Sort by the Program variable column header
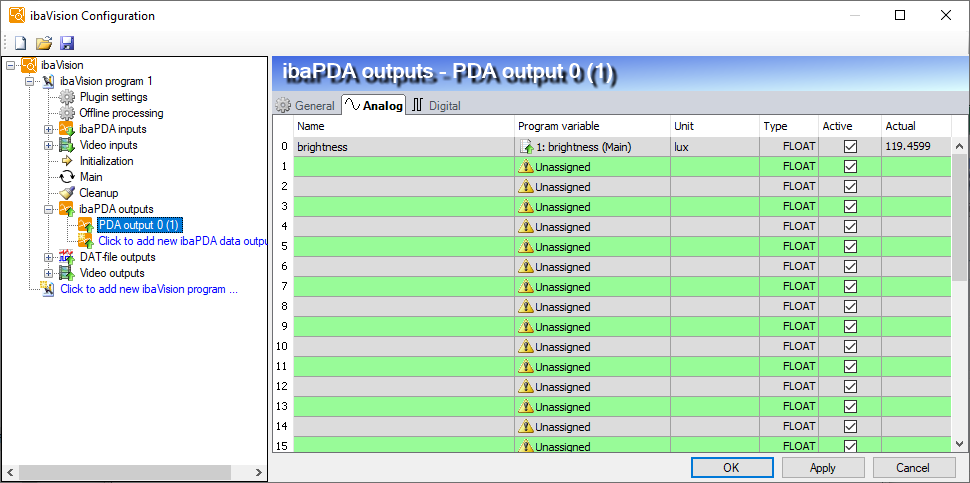The width and height of the screenshot is (970, 483). coord(592,126)
